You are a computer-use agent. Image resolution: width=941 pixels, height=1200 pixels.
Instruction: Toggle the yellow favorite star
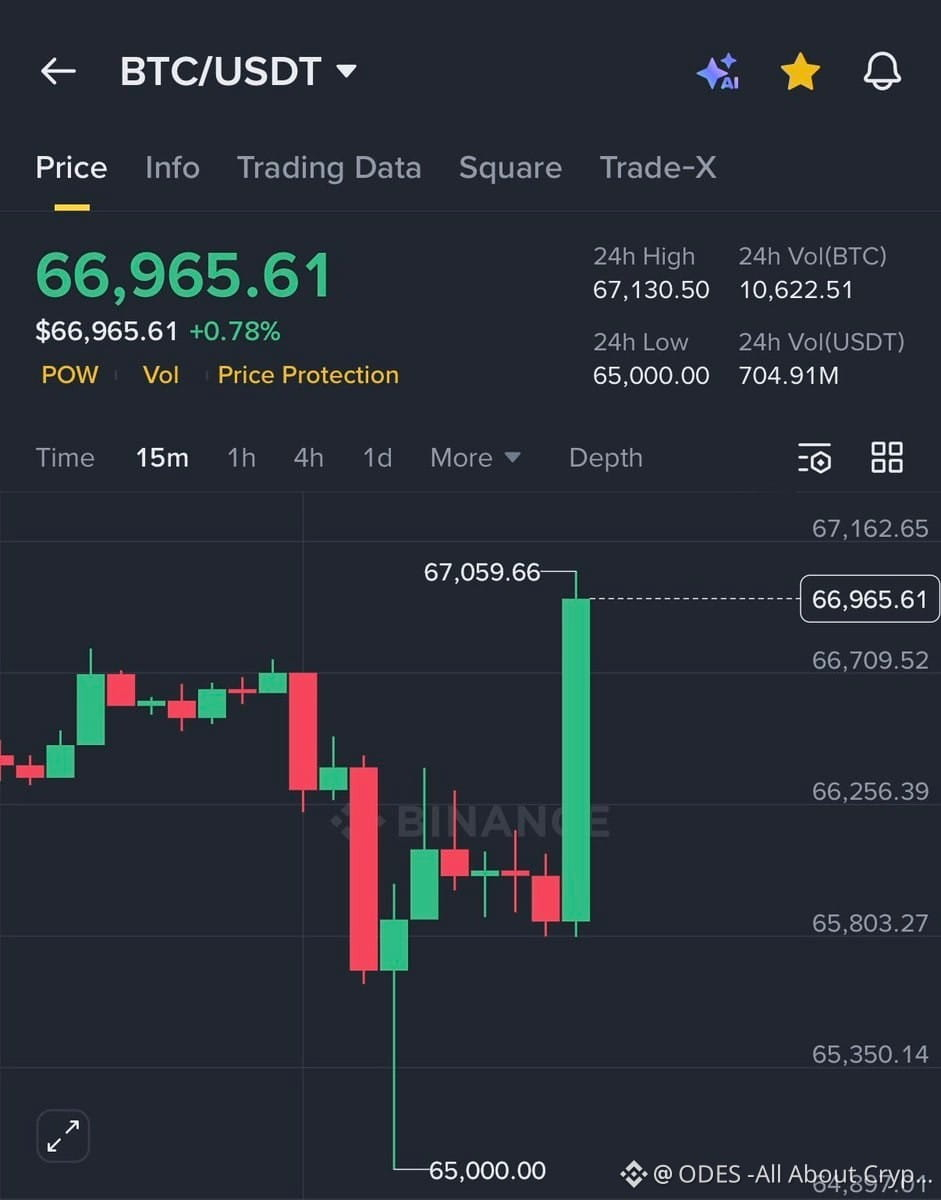click(800, 72)
